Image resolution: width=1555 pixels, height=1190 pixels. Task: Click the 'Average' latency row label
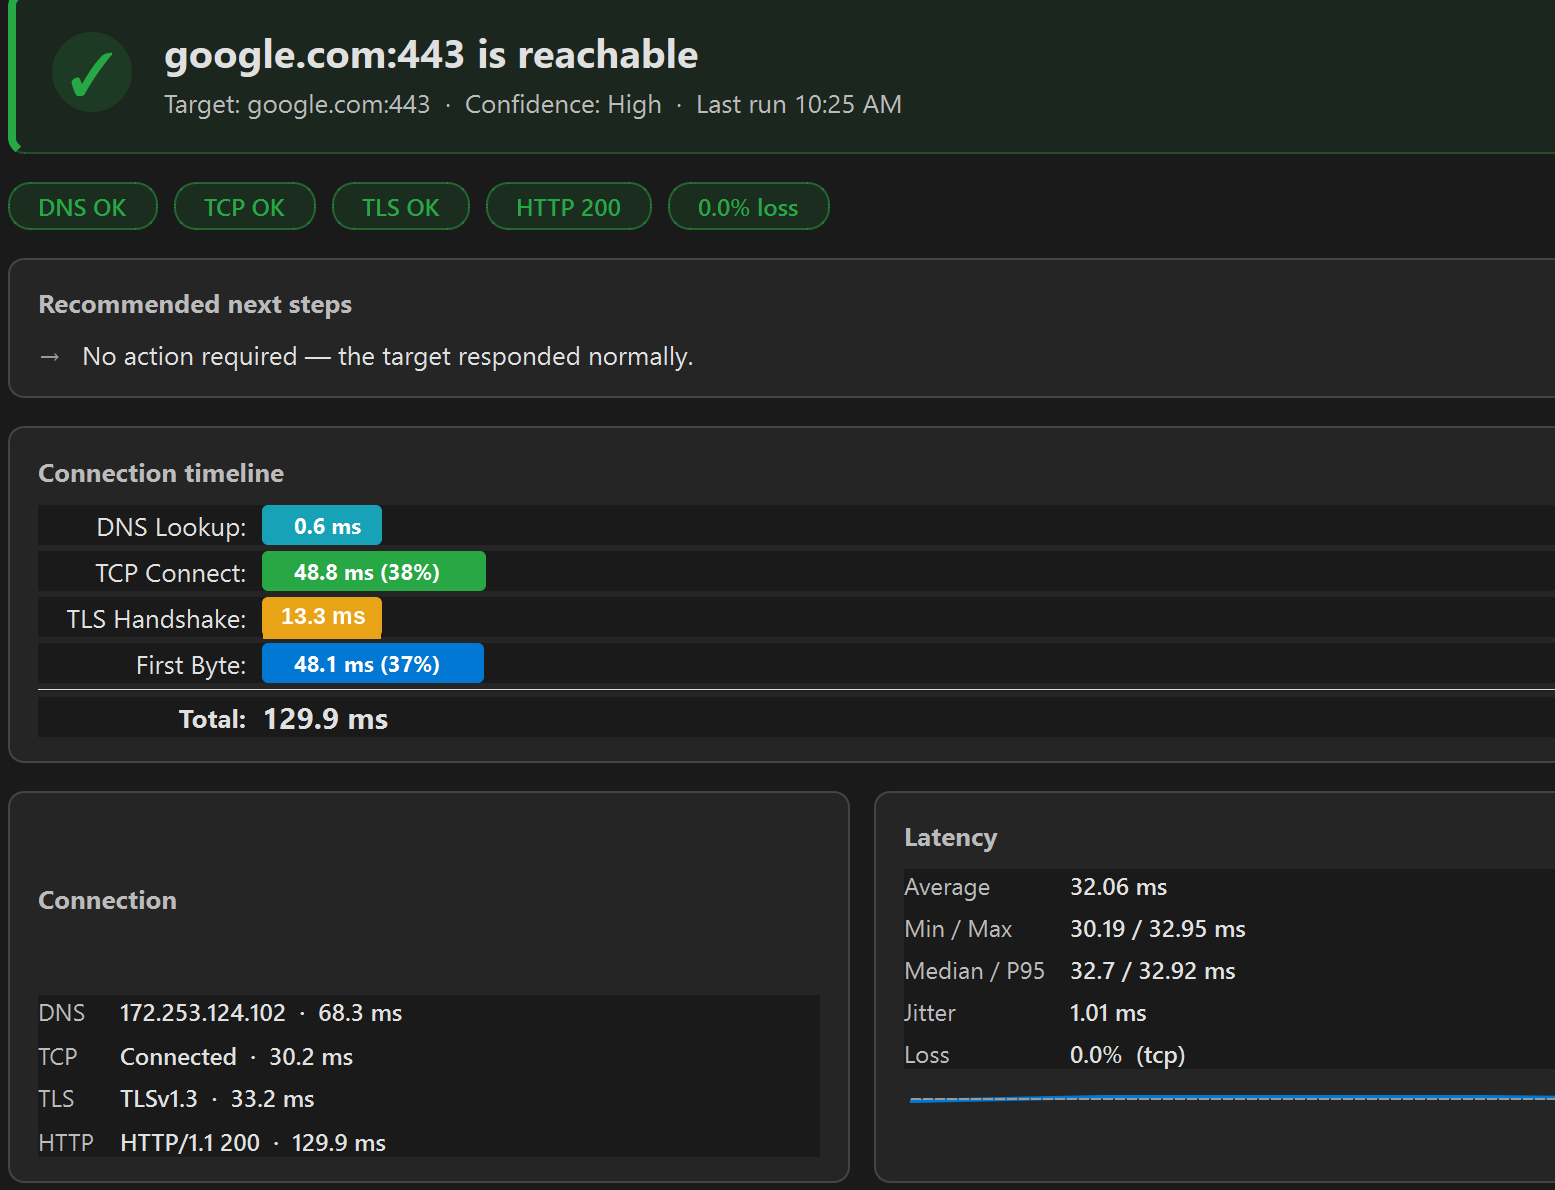947,887
